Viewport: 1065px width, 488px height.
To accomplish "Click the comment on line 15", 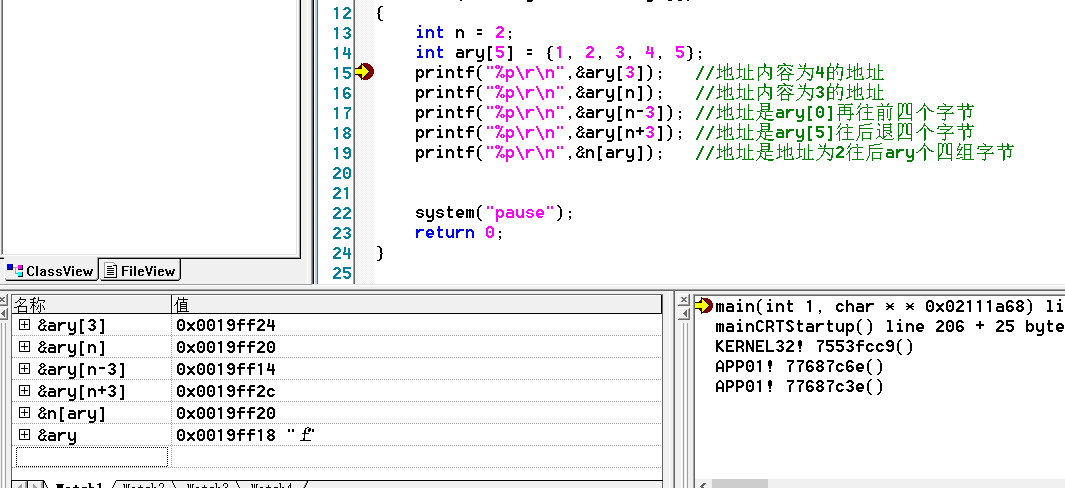I will [790, 73].
